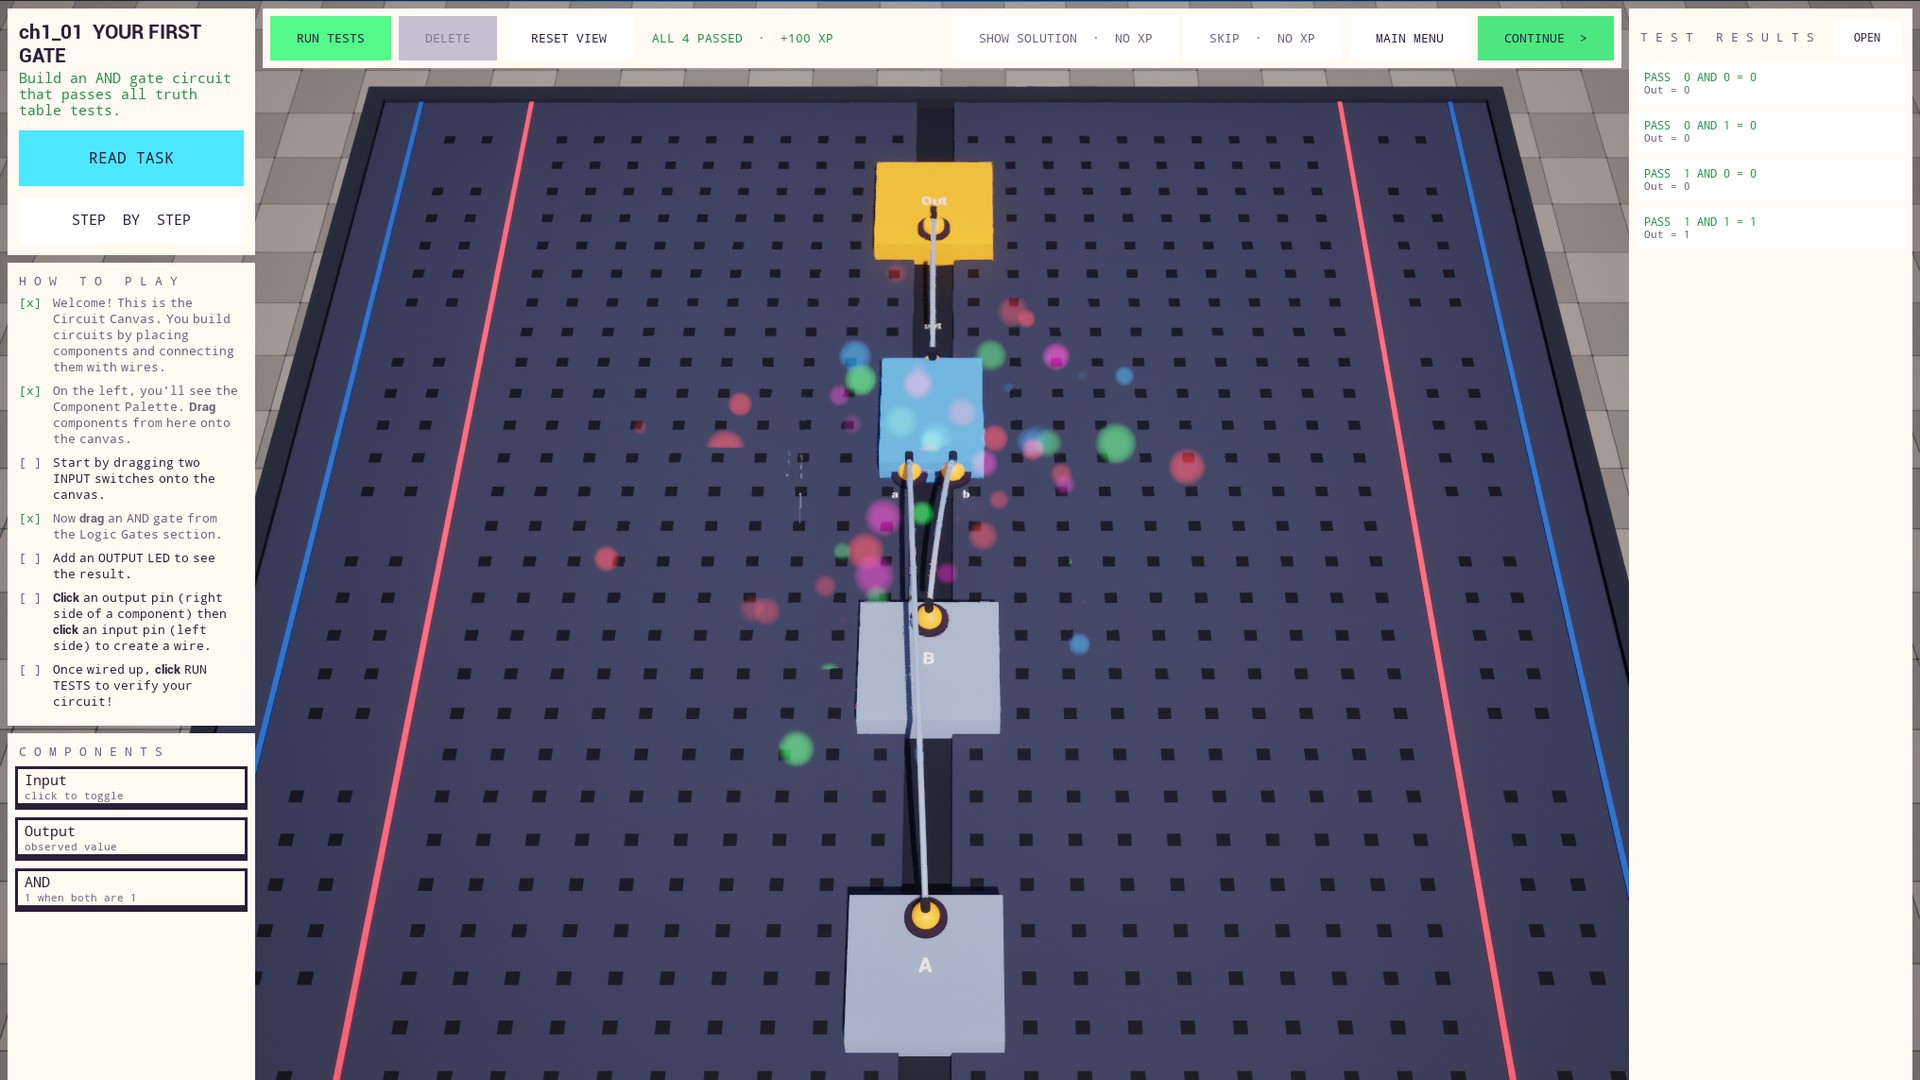
Task: Pick the Input component from the palette
Action: [x=131, y=787]
